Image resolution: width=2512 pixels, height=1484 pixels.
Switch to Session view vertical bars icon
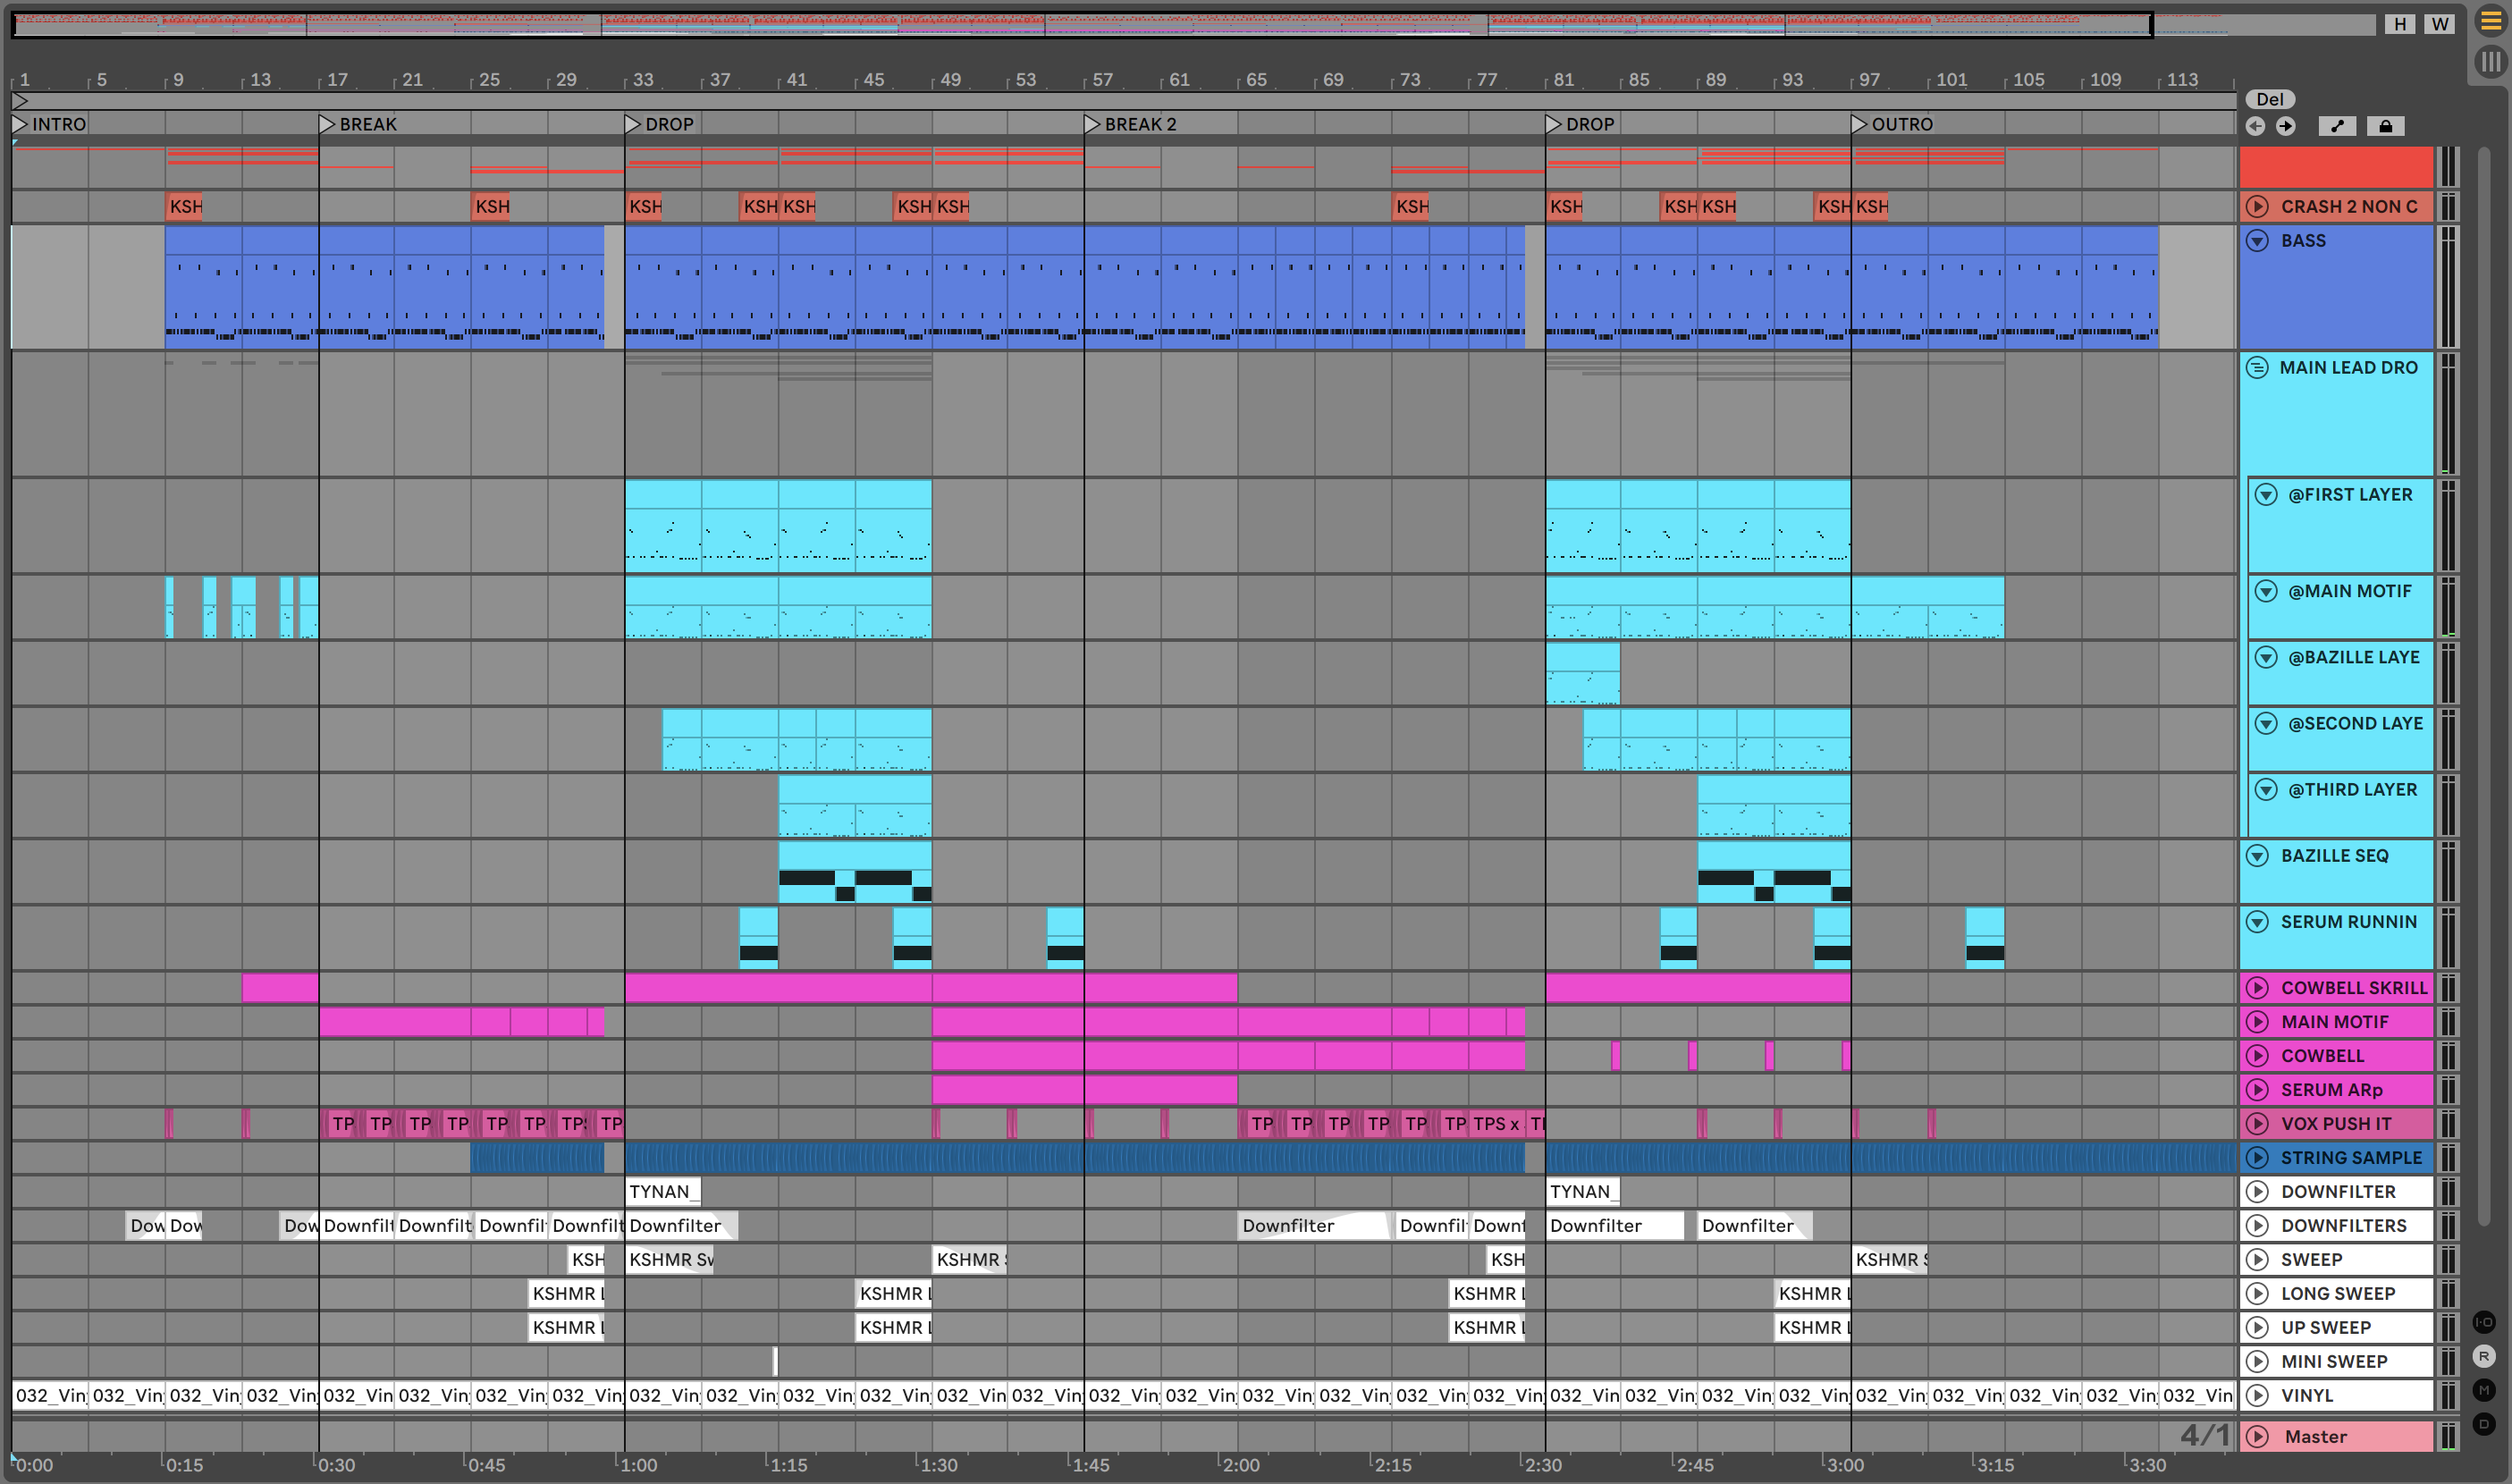[2490, 62]
